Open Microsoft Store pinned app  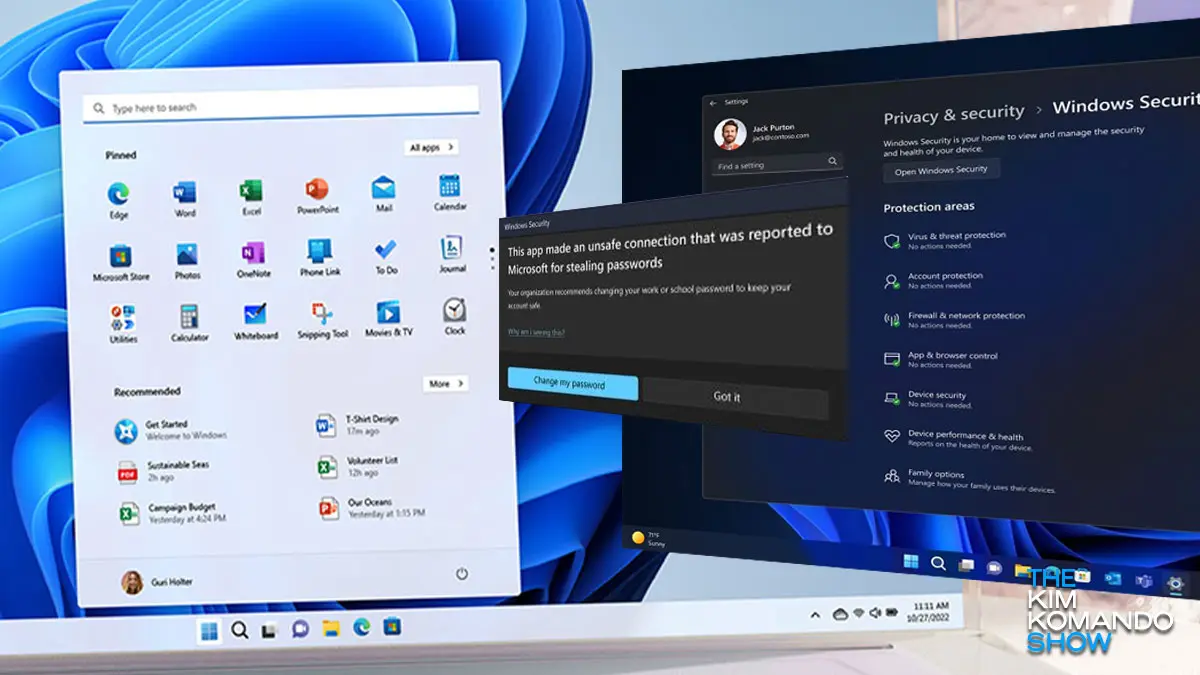pyautogui.click(x=120, y=261)
